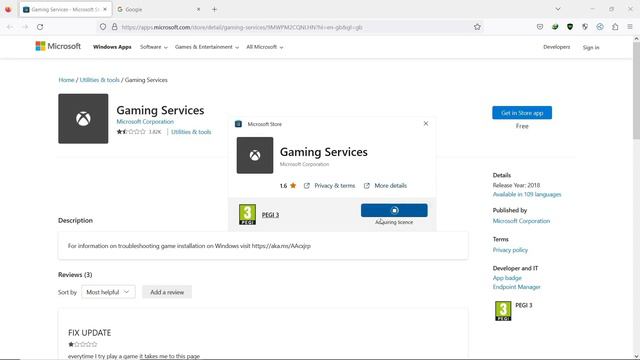Click Get in Store app button

click(522, 113)
